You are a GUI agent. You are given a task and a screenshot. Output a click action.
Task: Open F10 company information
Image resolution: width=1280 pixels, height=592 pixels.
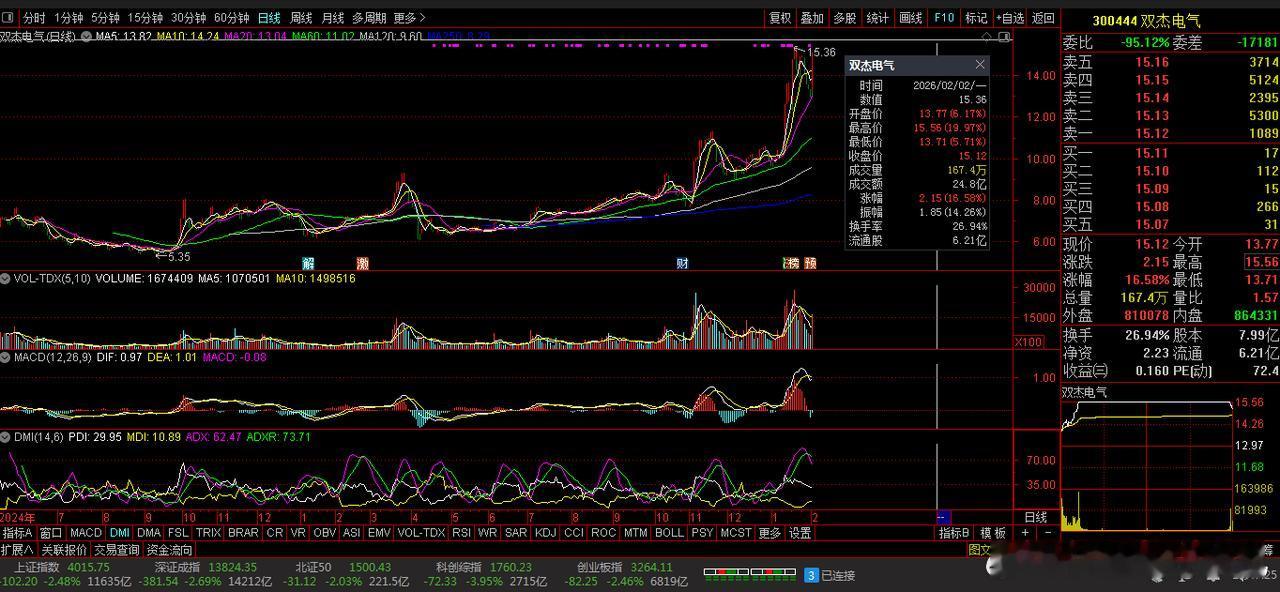point(943,17)
